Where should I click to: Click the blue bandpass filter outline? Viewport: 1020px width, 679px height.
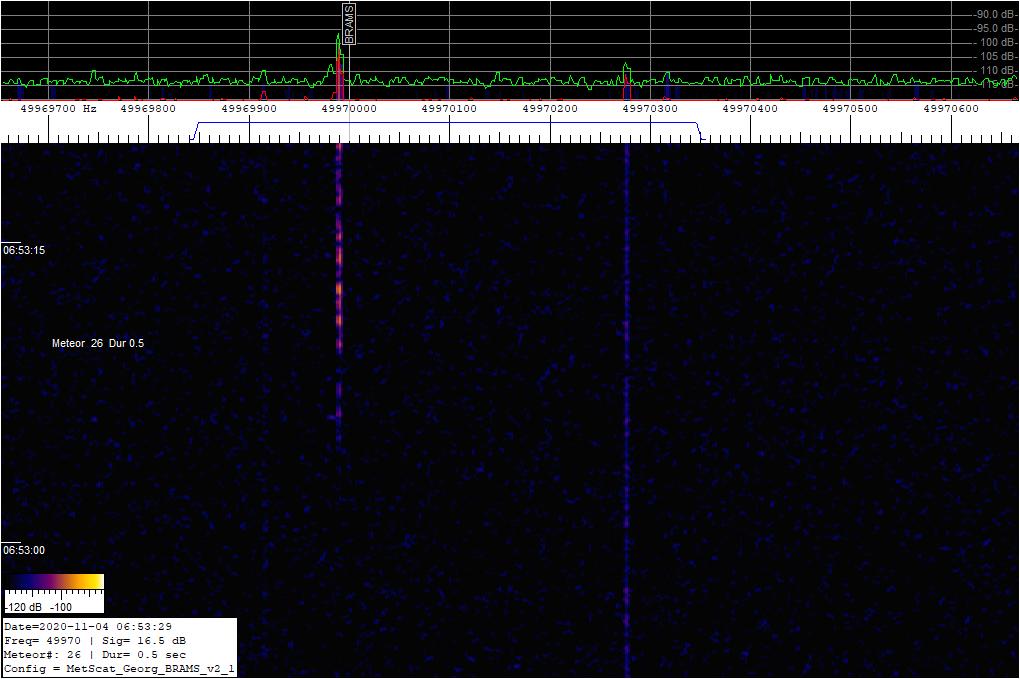pos(449,130)
